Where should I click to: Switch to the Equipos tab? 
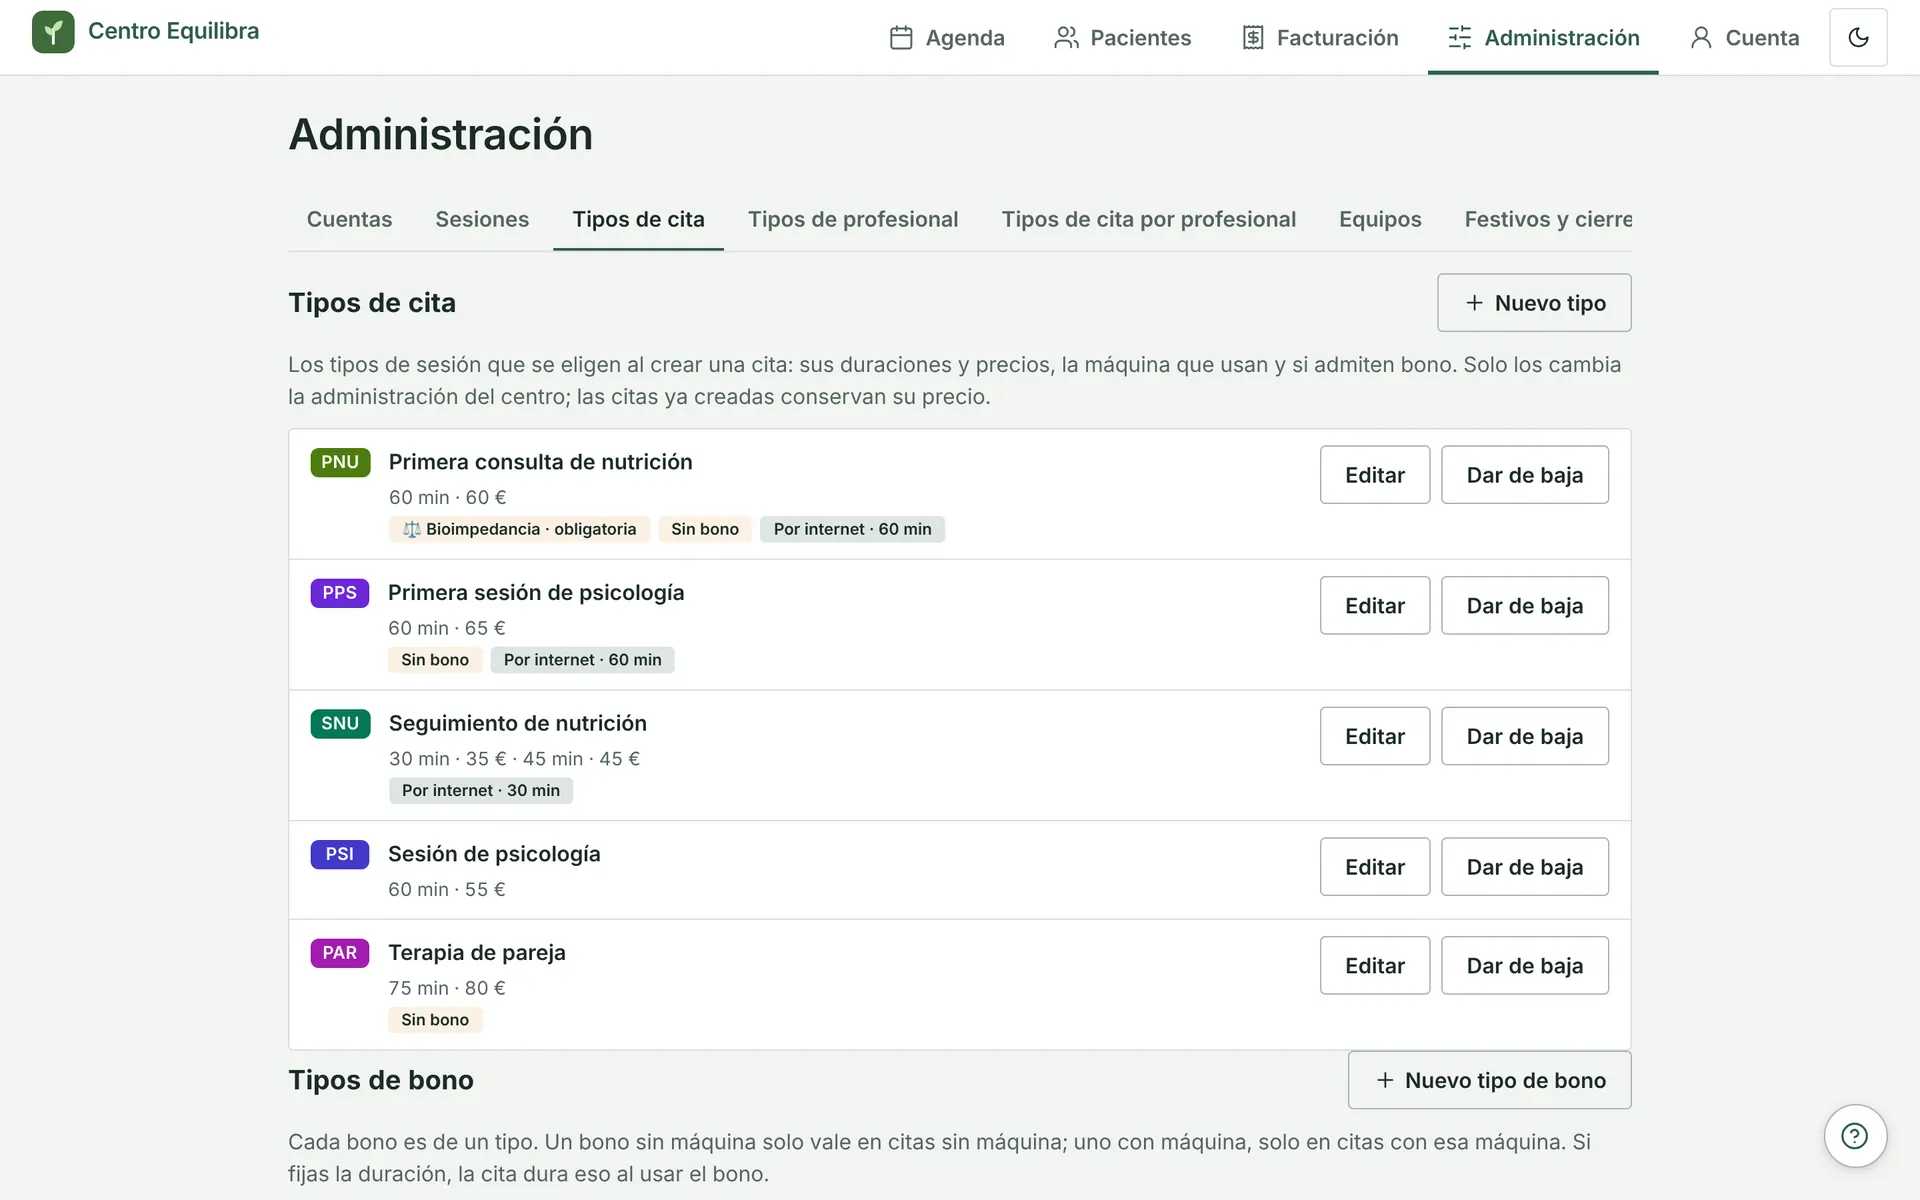(x=1380, y=219)
